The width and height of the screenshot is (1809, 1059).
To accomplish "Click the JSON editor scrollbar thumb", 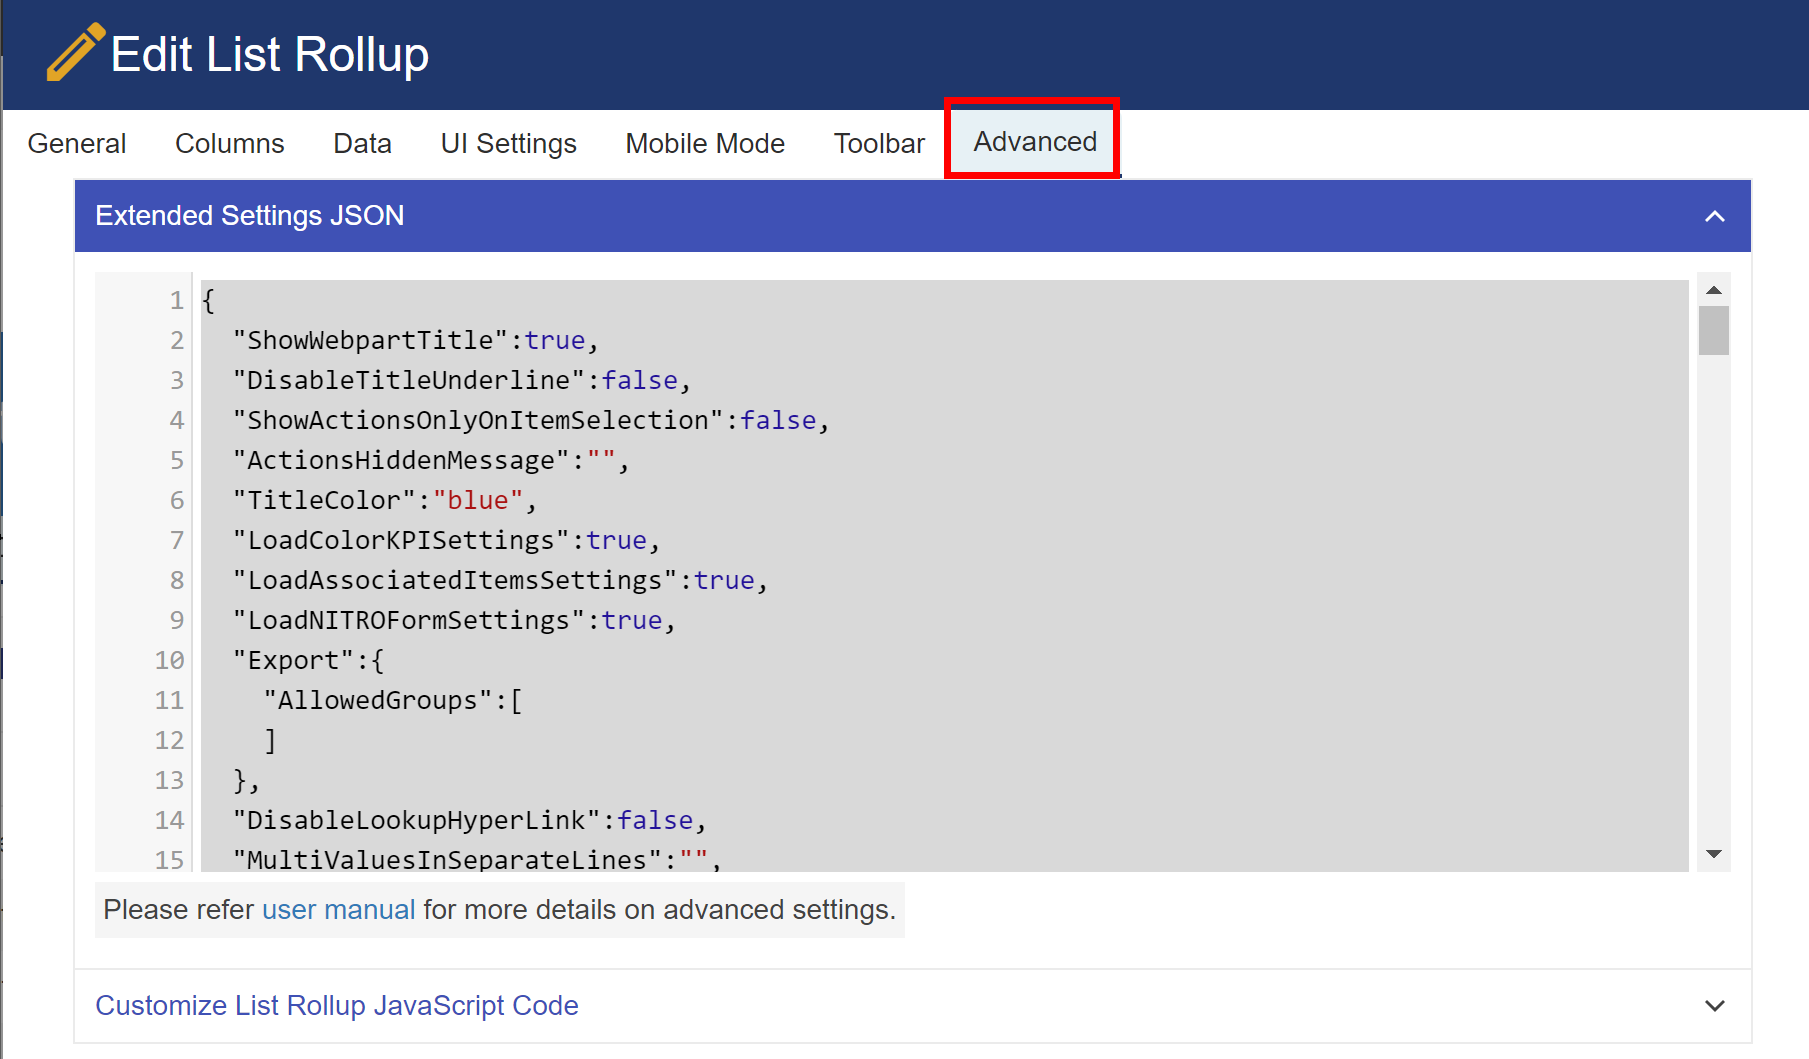I will (x=1714, y=330).
